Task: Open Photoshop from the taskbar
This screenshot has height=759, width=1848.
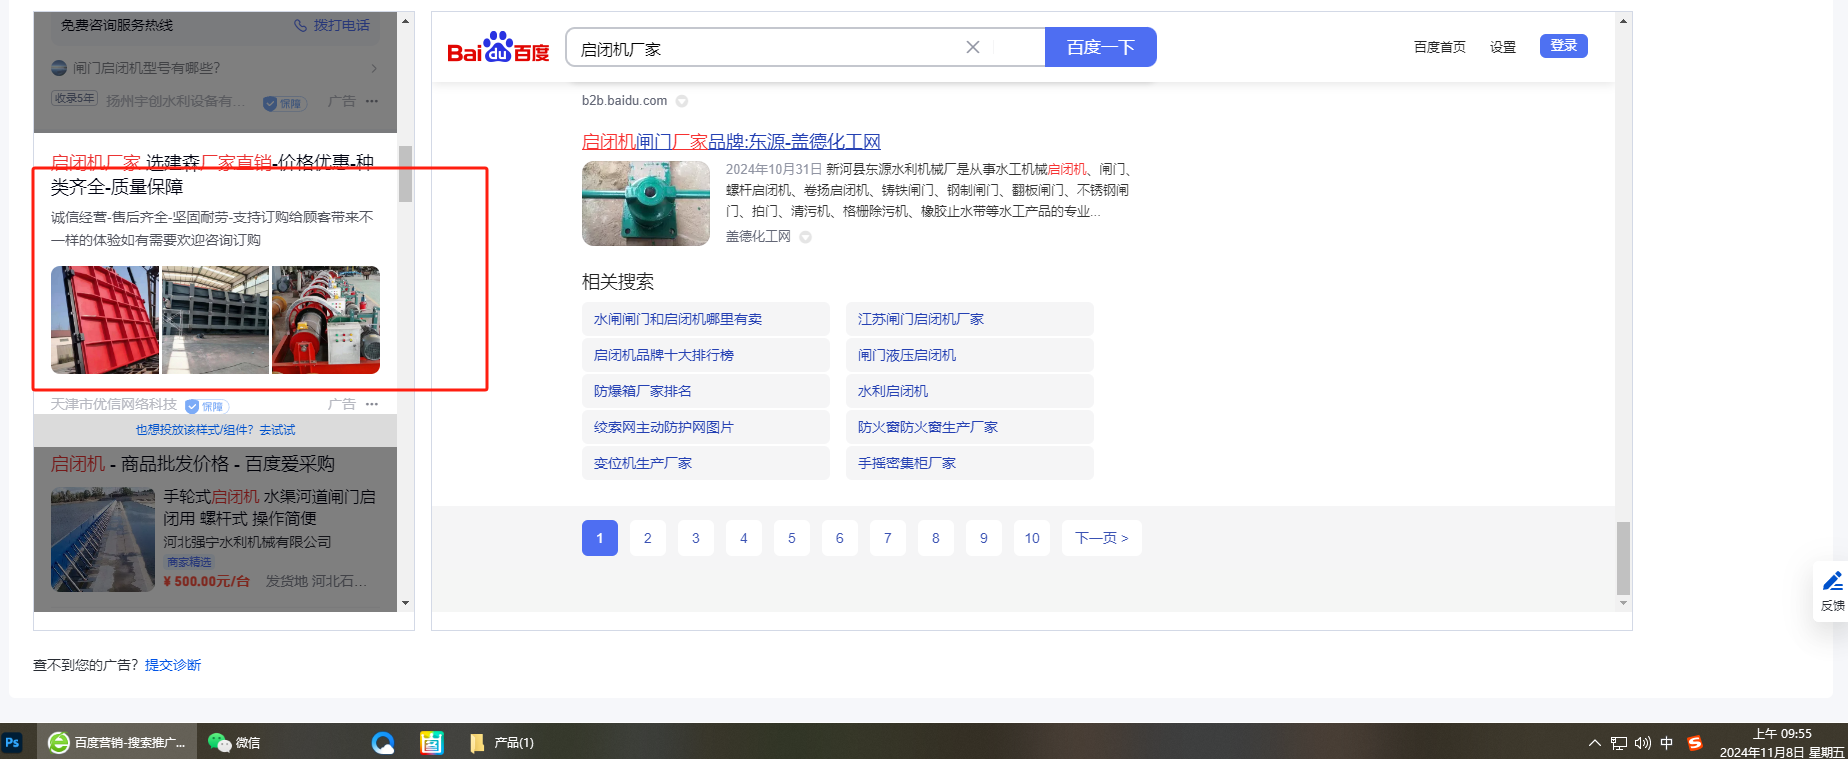Action: pyautogui.click(x=13, y=742)
